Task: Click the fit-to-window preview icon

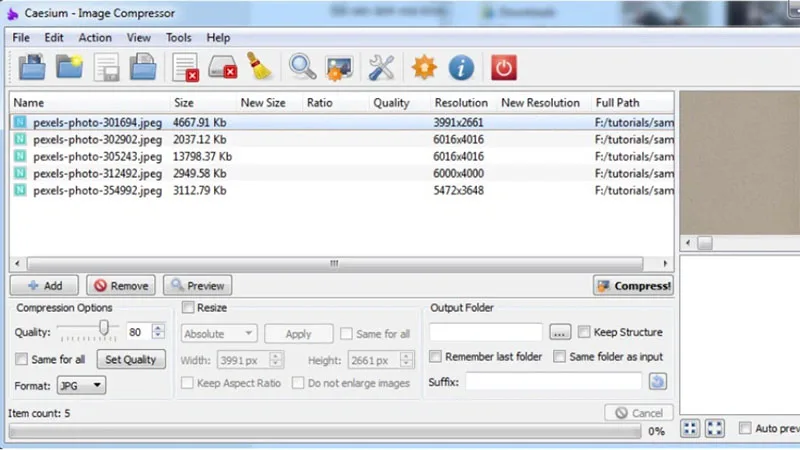Action: pyautogui.click(x=690, y=428)
